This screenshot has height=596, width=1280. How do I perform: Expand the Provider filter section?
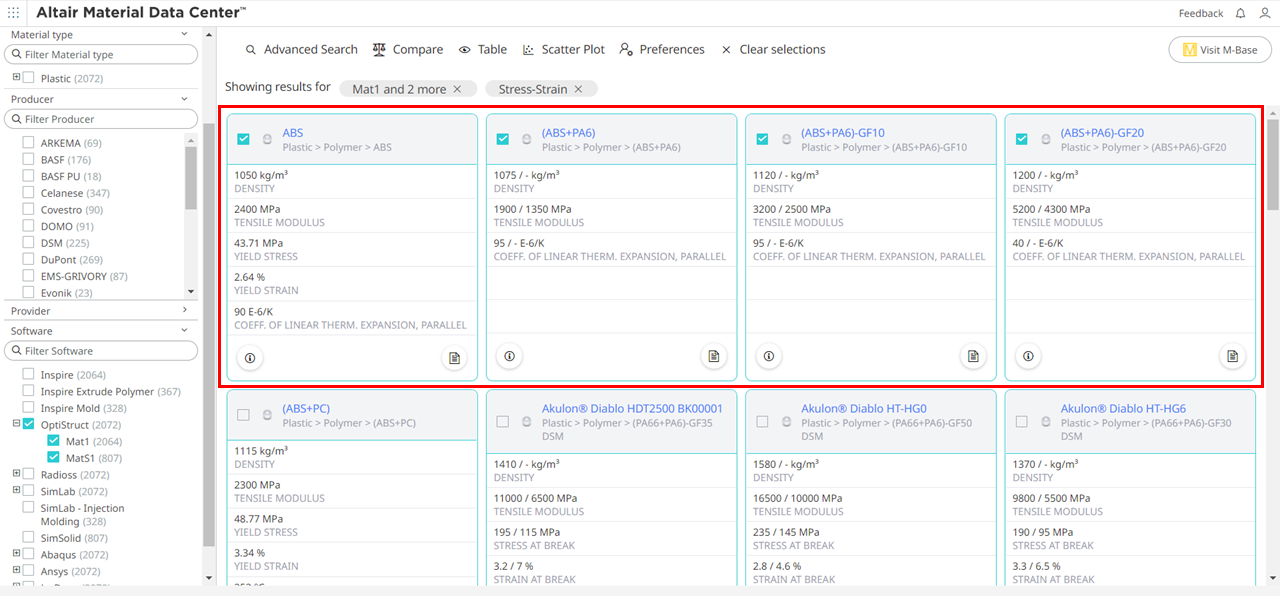click(185, 311)
